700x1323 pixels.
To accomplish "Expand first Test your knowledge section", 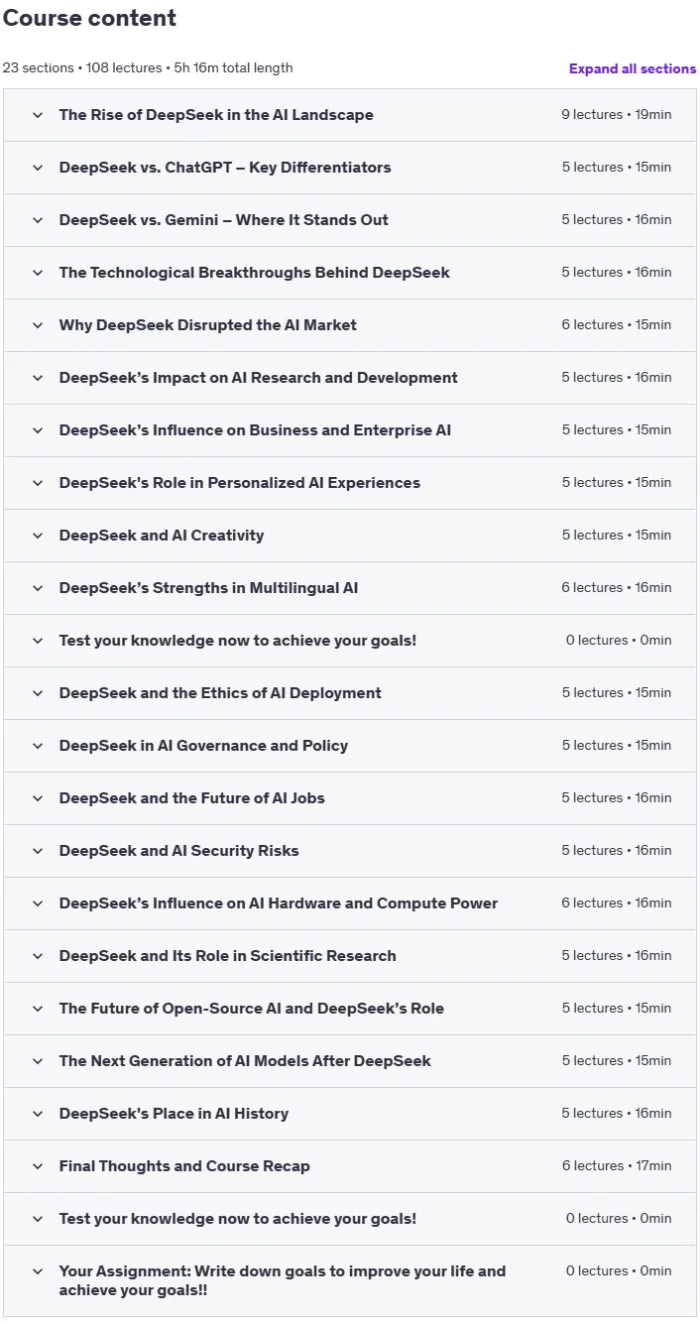I will click(x=350, y=640).
